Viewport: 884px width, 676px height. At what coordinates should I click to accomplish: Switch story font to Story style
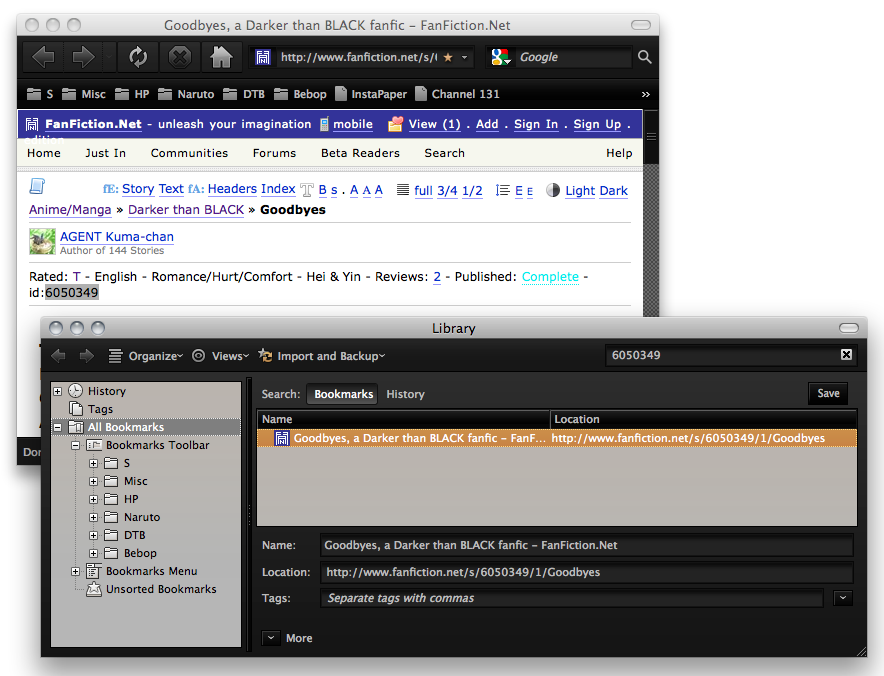pos(138,189)
